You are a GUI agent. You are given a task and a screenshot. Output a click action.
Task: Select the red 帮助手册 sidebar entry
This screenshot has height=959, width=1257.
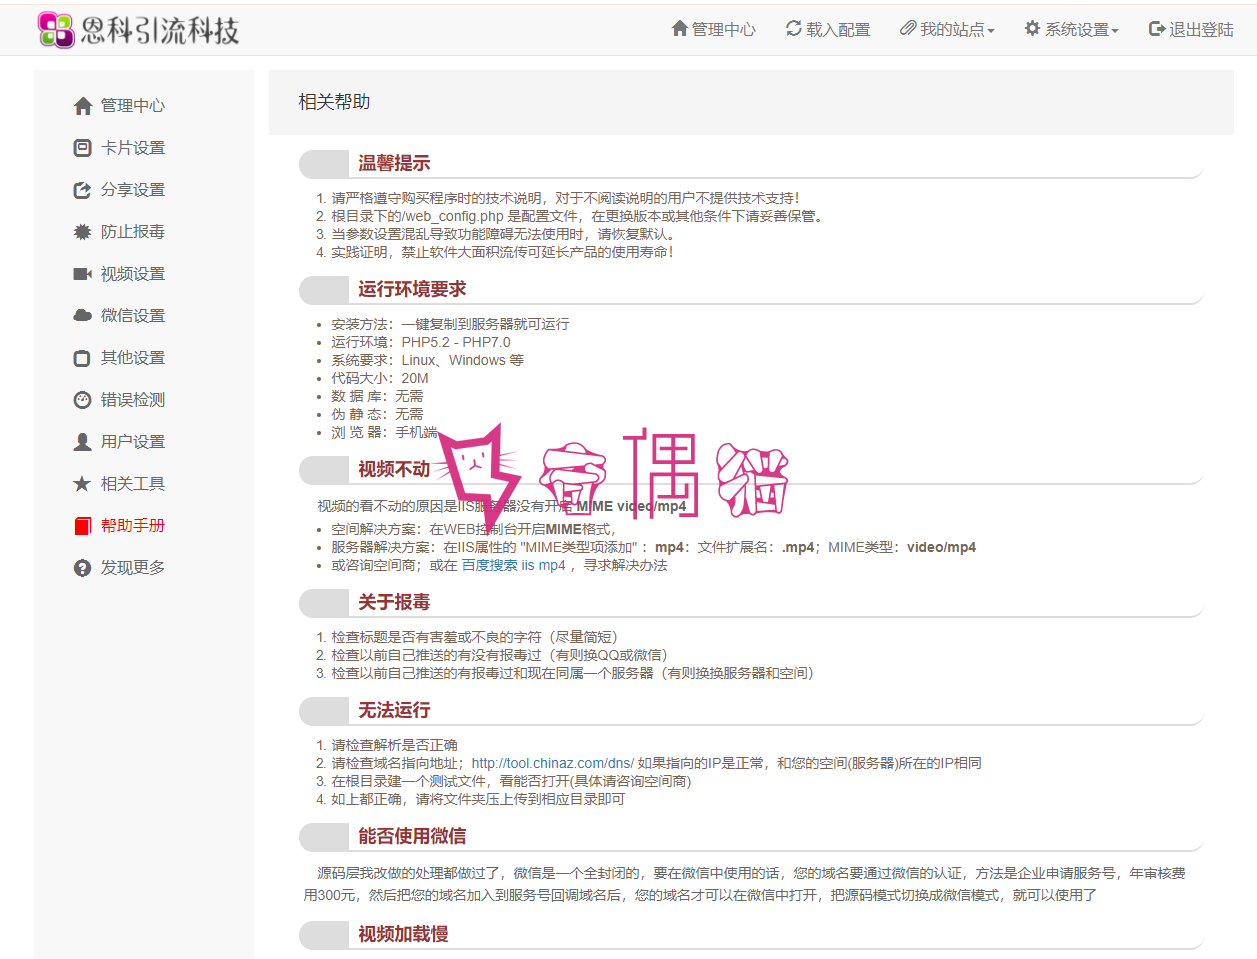(x=133, y=526)
